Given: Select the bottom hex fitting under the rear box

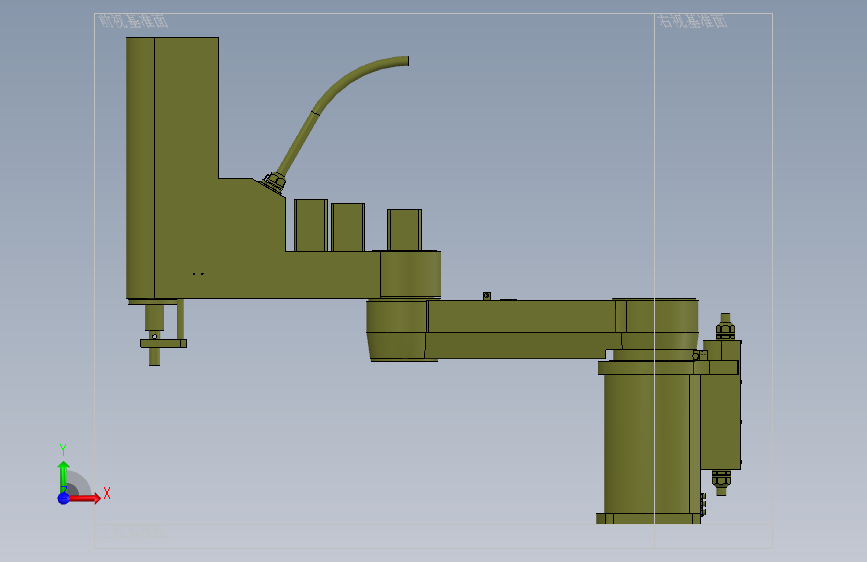Looking at the screenshot, I should pyautogui.click(x=721, y=482).
